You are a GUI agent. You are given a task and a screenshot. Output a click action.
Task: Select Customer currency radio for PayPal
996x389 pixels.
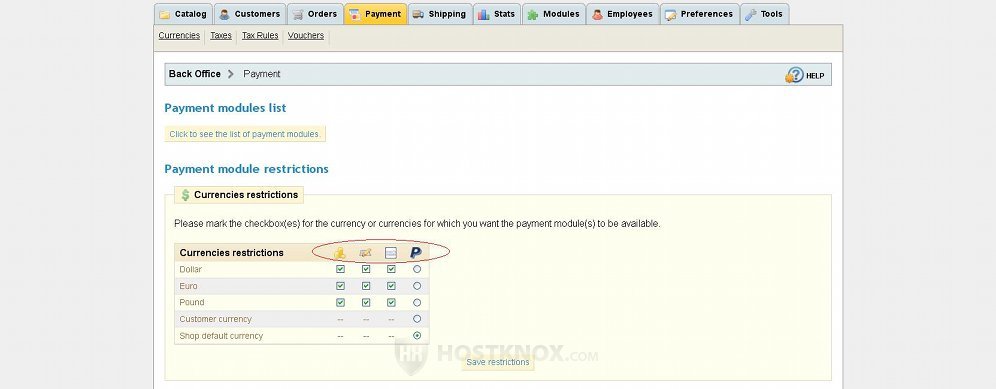click(x=417, y=319)
